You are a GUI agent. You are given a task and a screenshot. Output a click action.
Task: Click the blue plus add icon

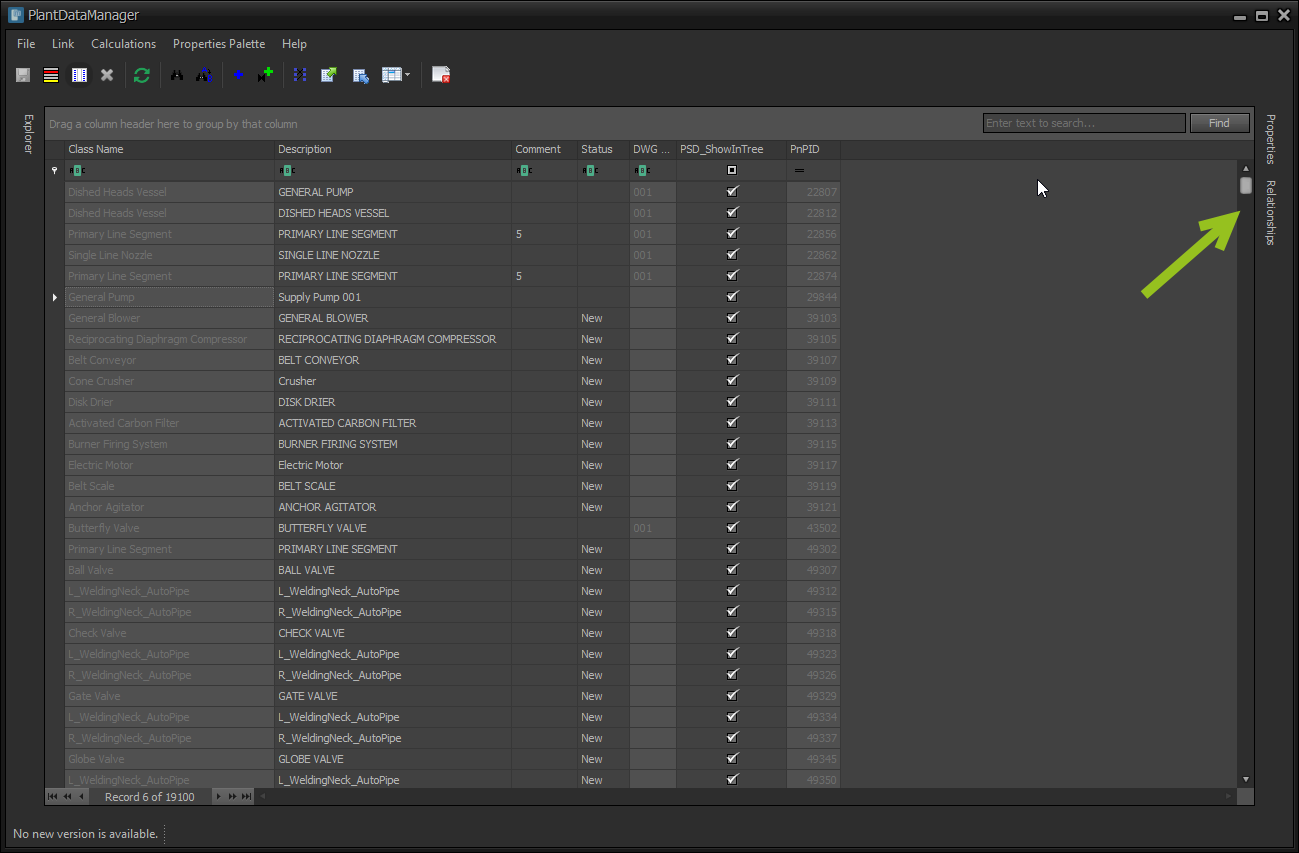(238, 75)
